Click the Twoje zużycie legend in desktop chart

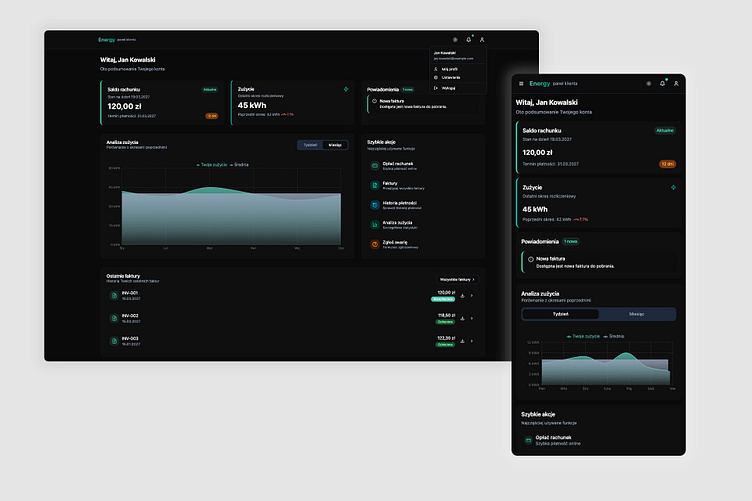[x=212, y=165]
